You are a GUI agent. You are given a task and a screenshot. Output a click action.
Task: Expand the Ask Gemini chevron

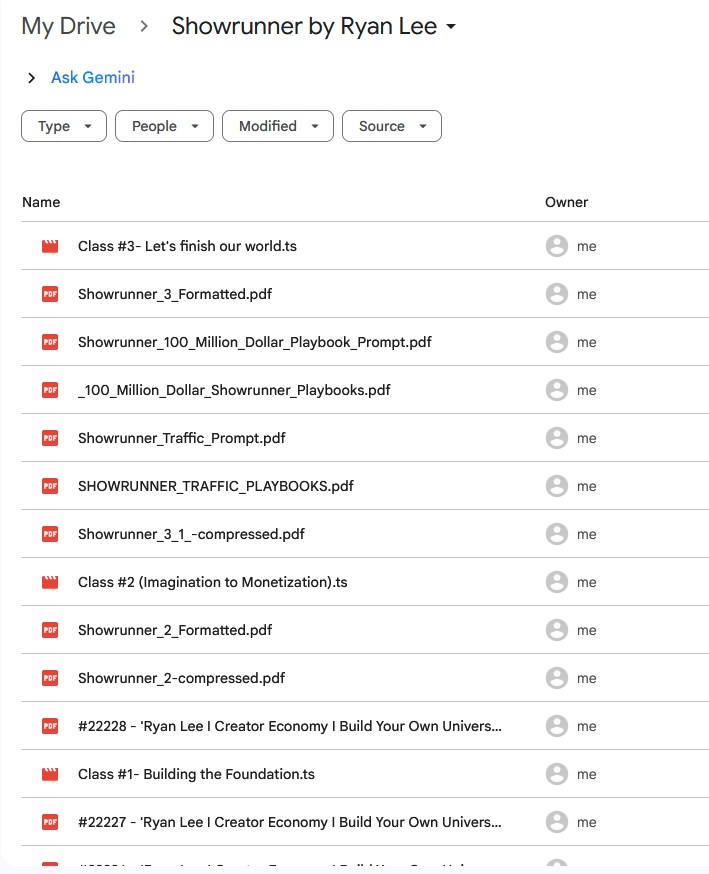(x=32, y=78)
